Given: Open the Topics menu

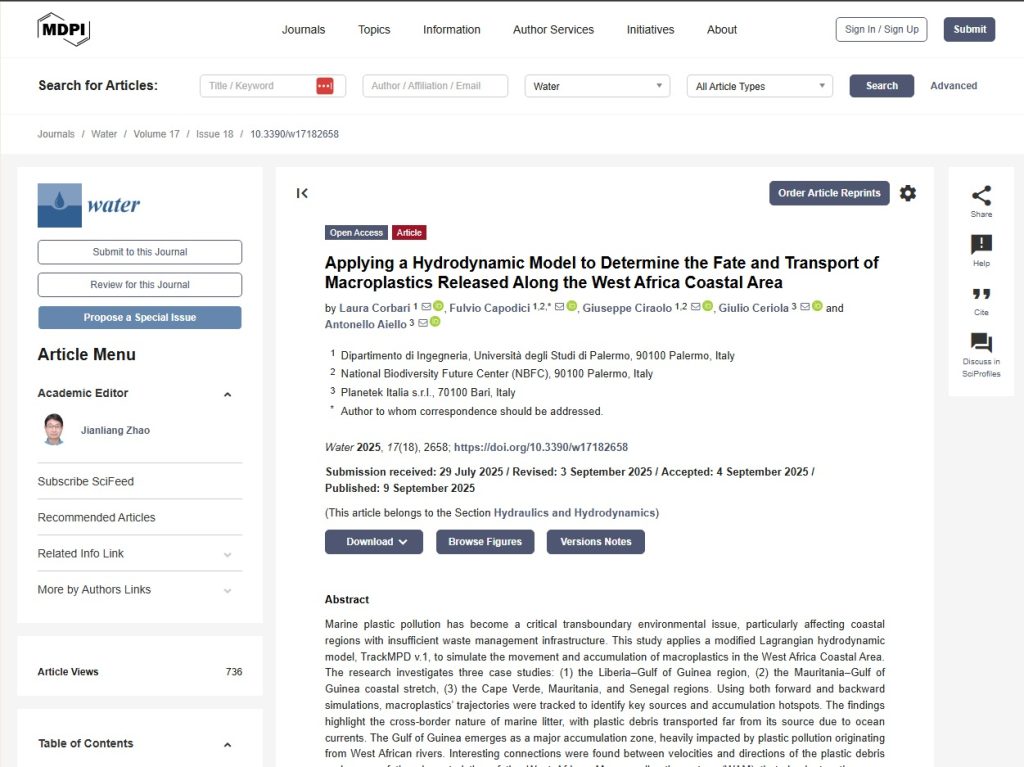Looking at the screenshot, I should click(x=374, y=30).
